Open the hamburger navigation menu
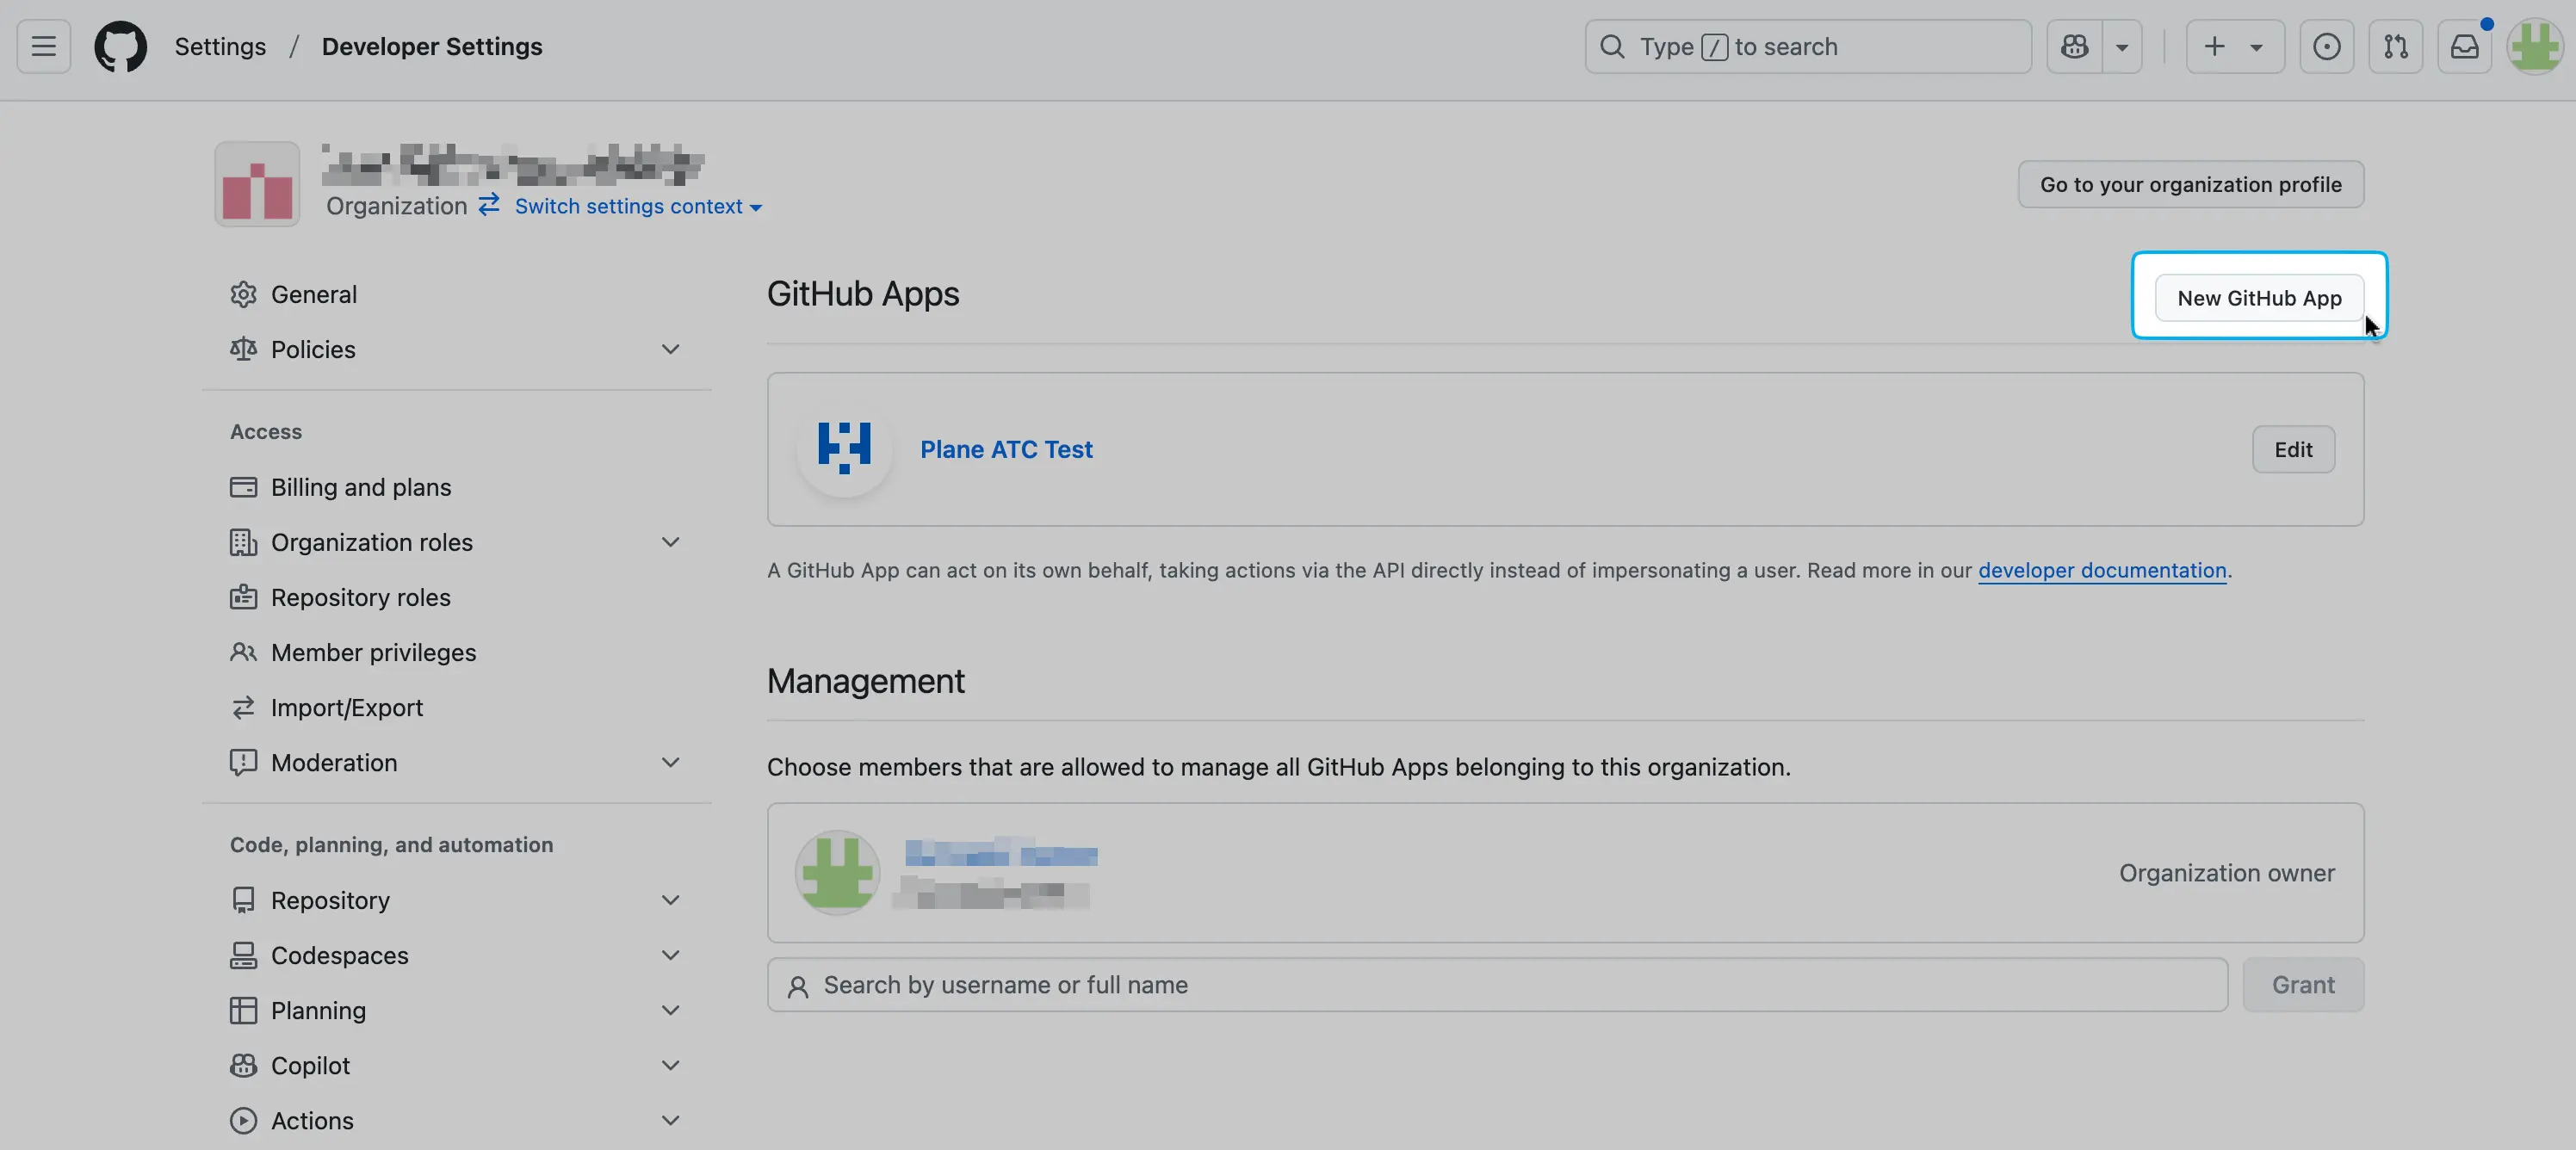 [42, 46]
